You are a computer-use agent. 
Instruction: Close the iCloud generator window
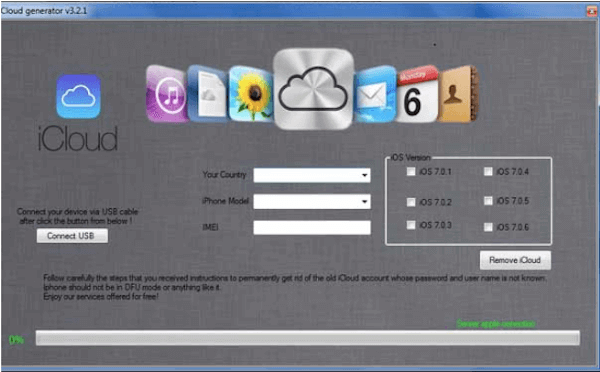point(592,11)
